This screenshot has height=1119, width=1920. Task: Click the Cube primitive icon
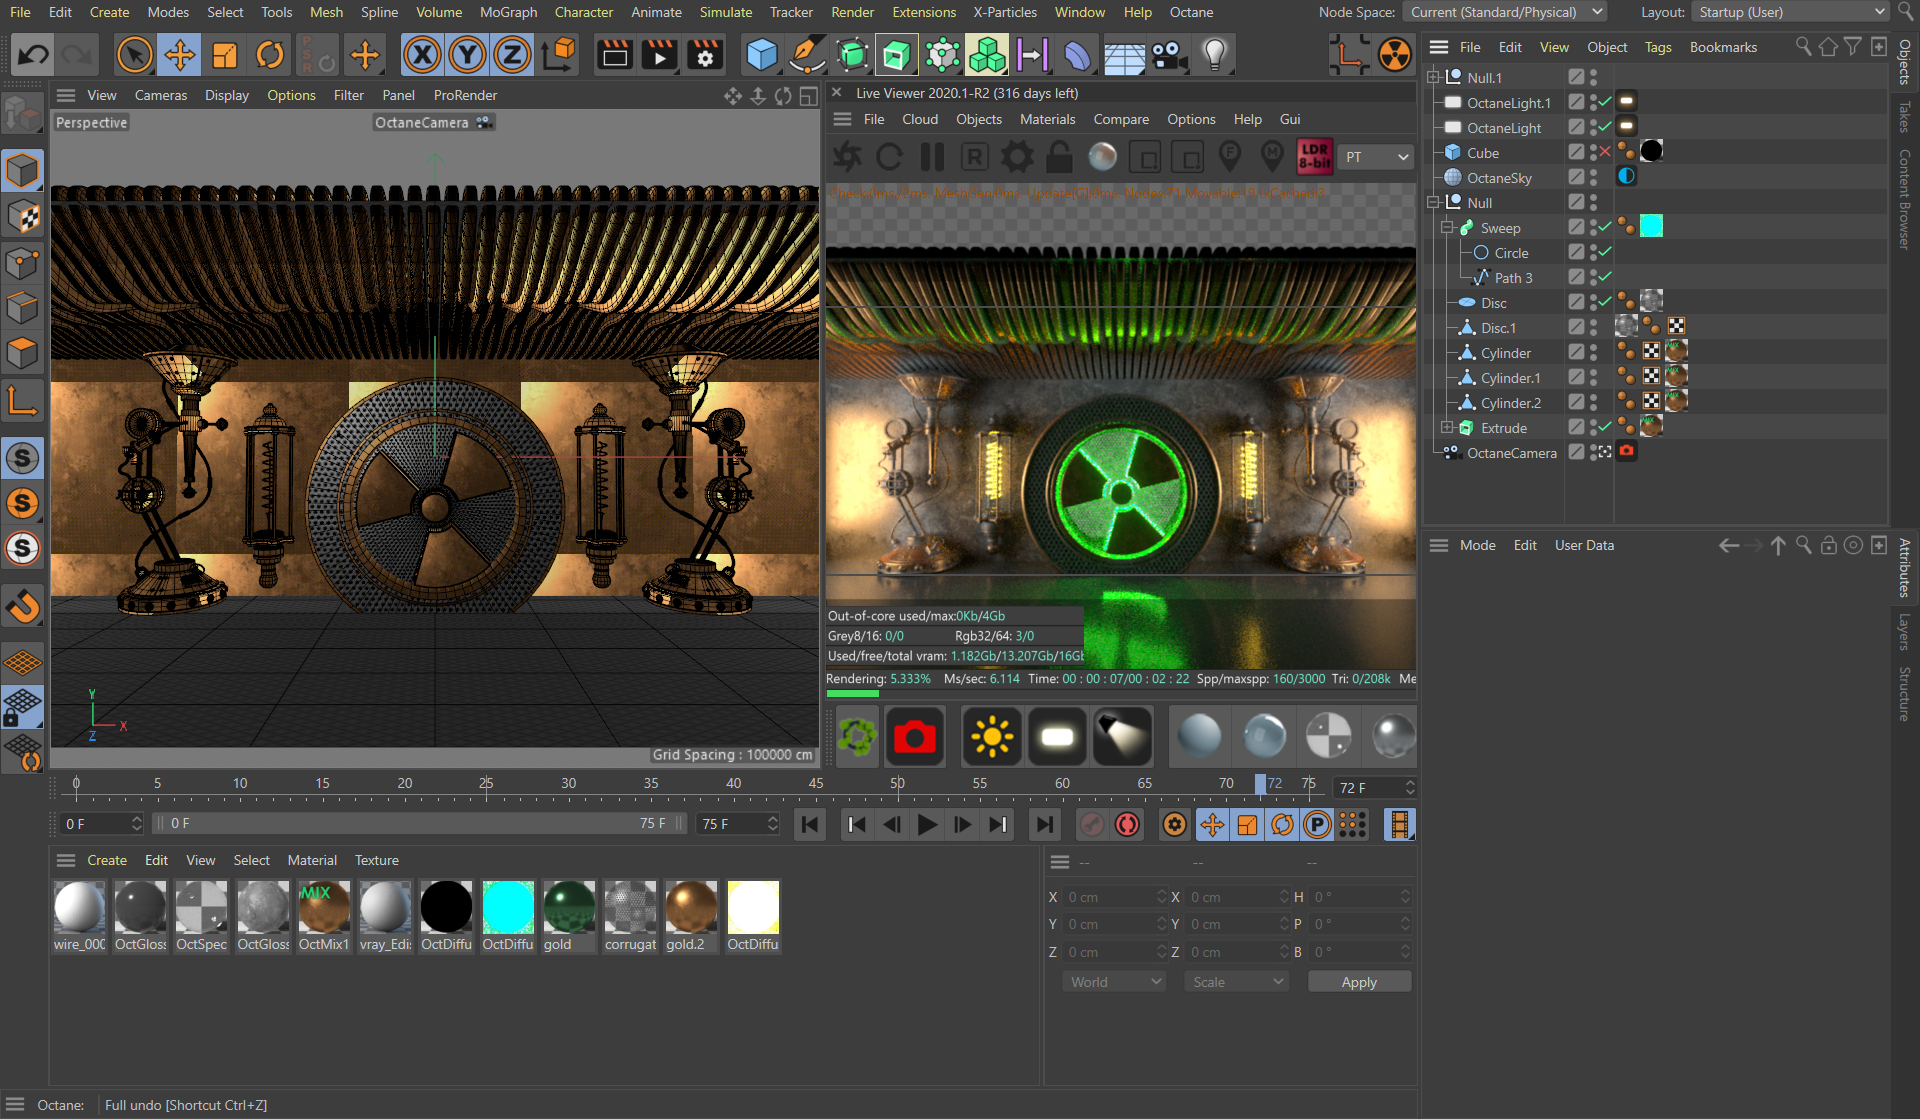762,55
